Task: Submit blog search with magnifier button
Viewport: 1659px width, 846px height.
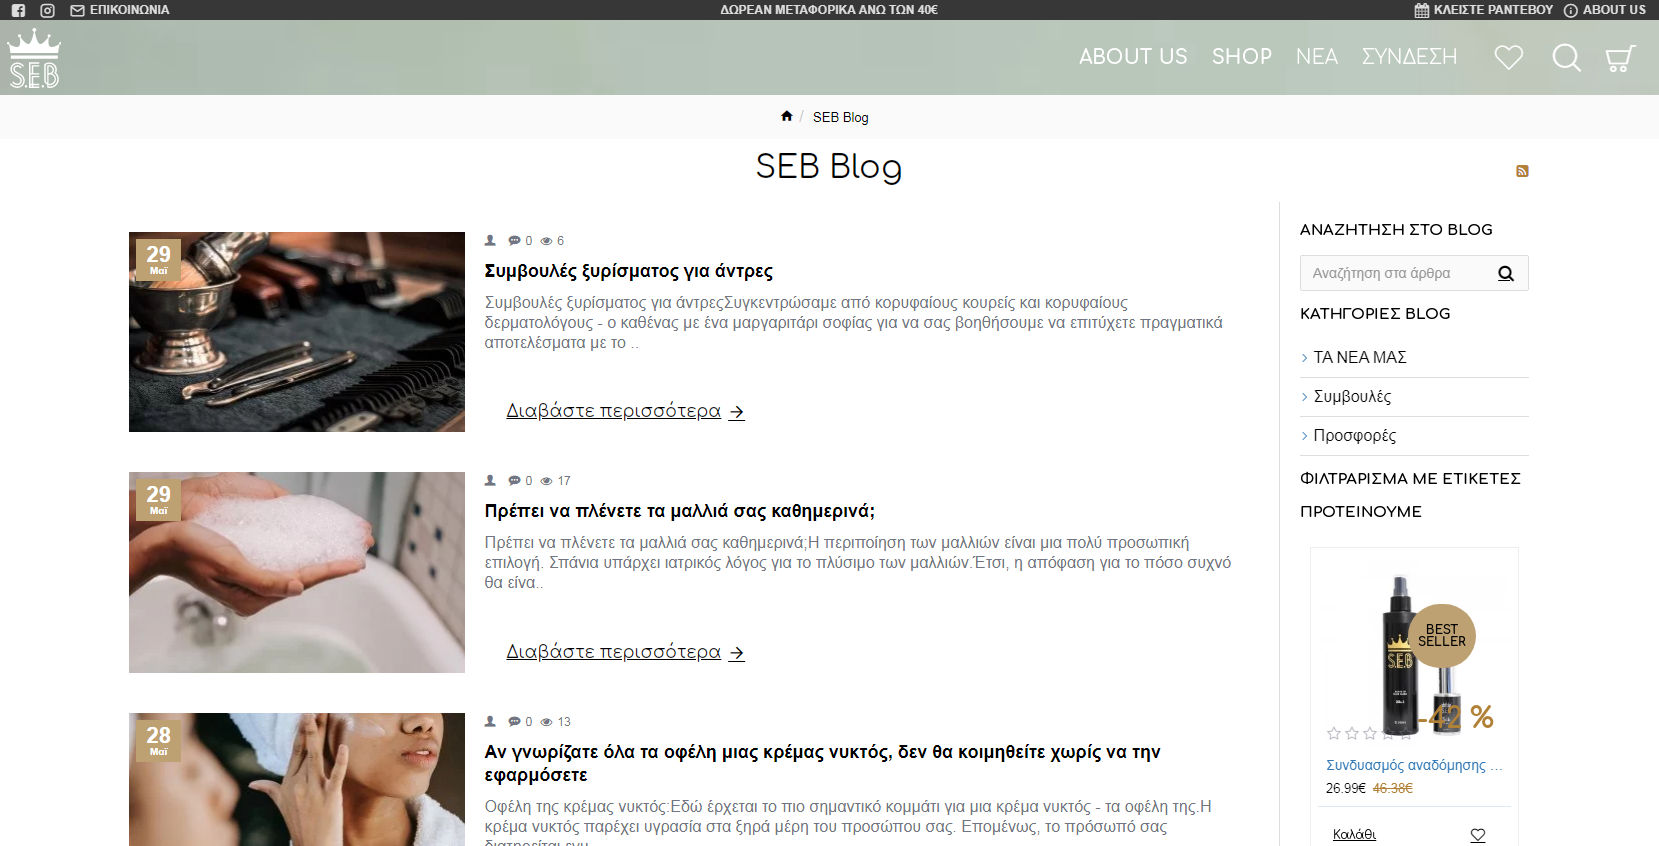Action: 1505,273
